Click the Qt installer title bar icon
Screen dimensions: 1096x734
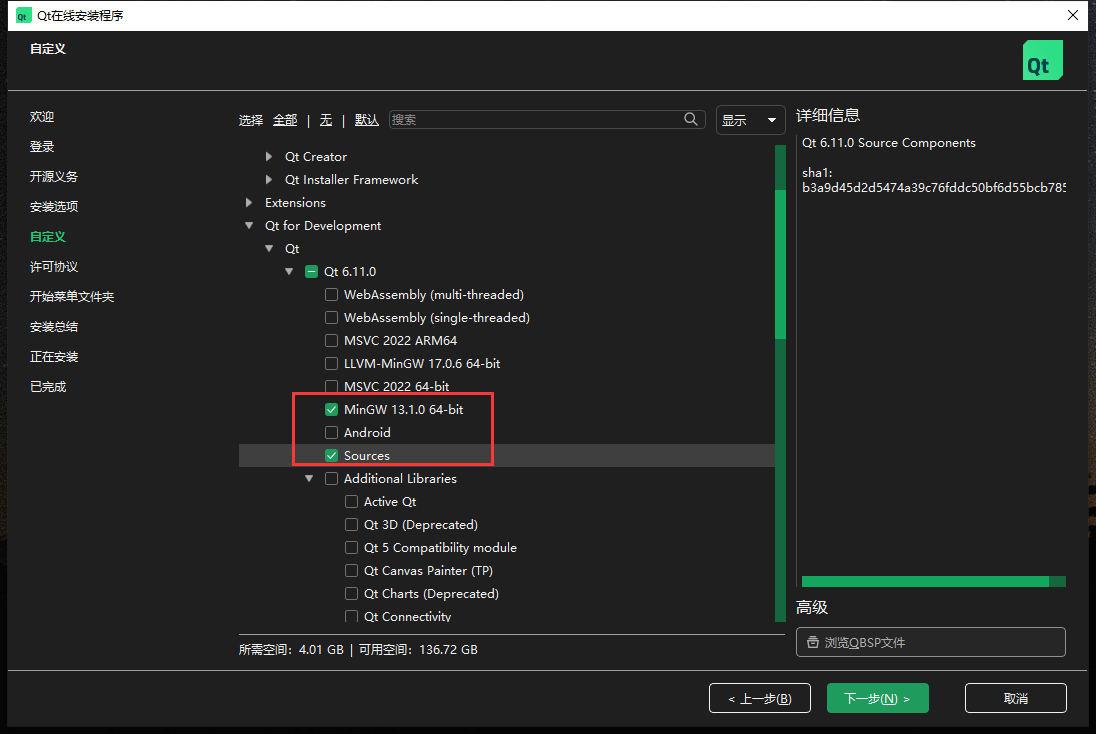pos(23,15)
